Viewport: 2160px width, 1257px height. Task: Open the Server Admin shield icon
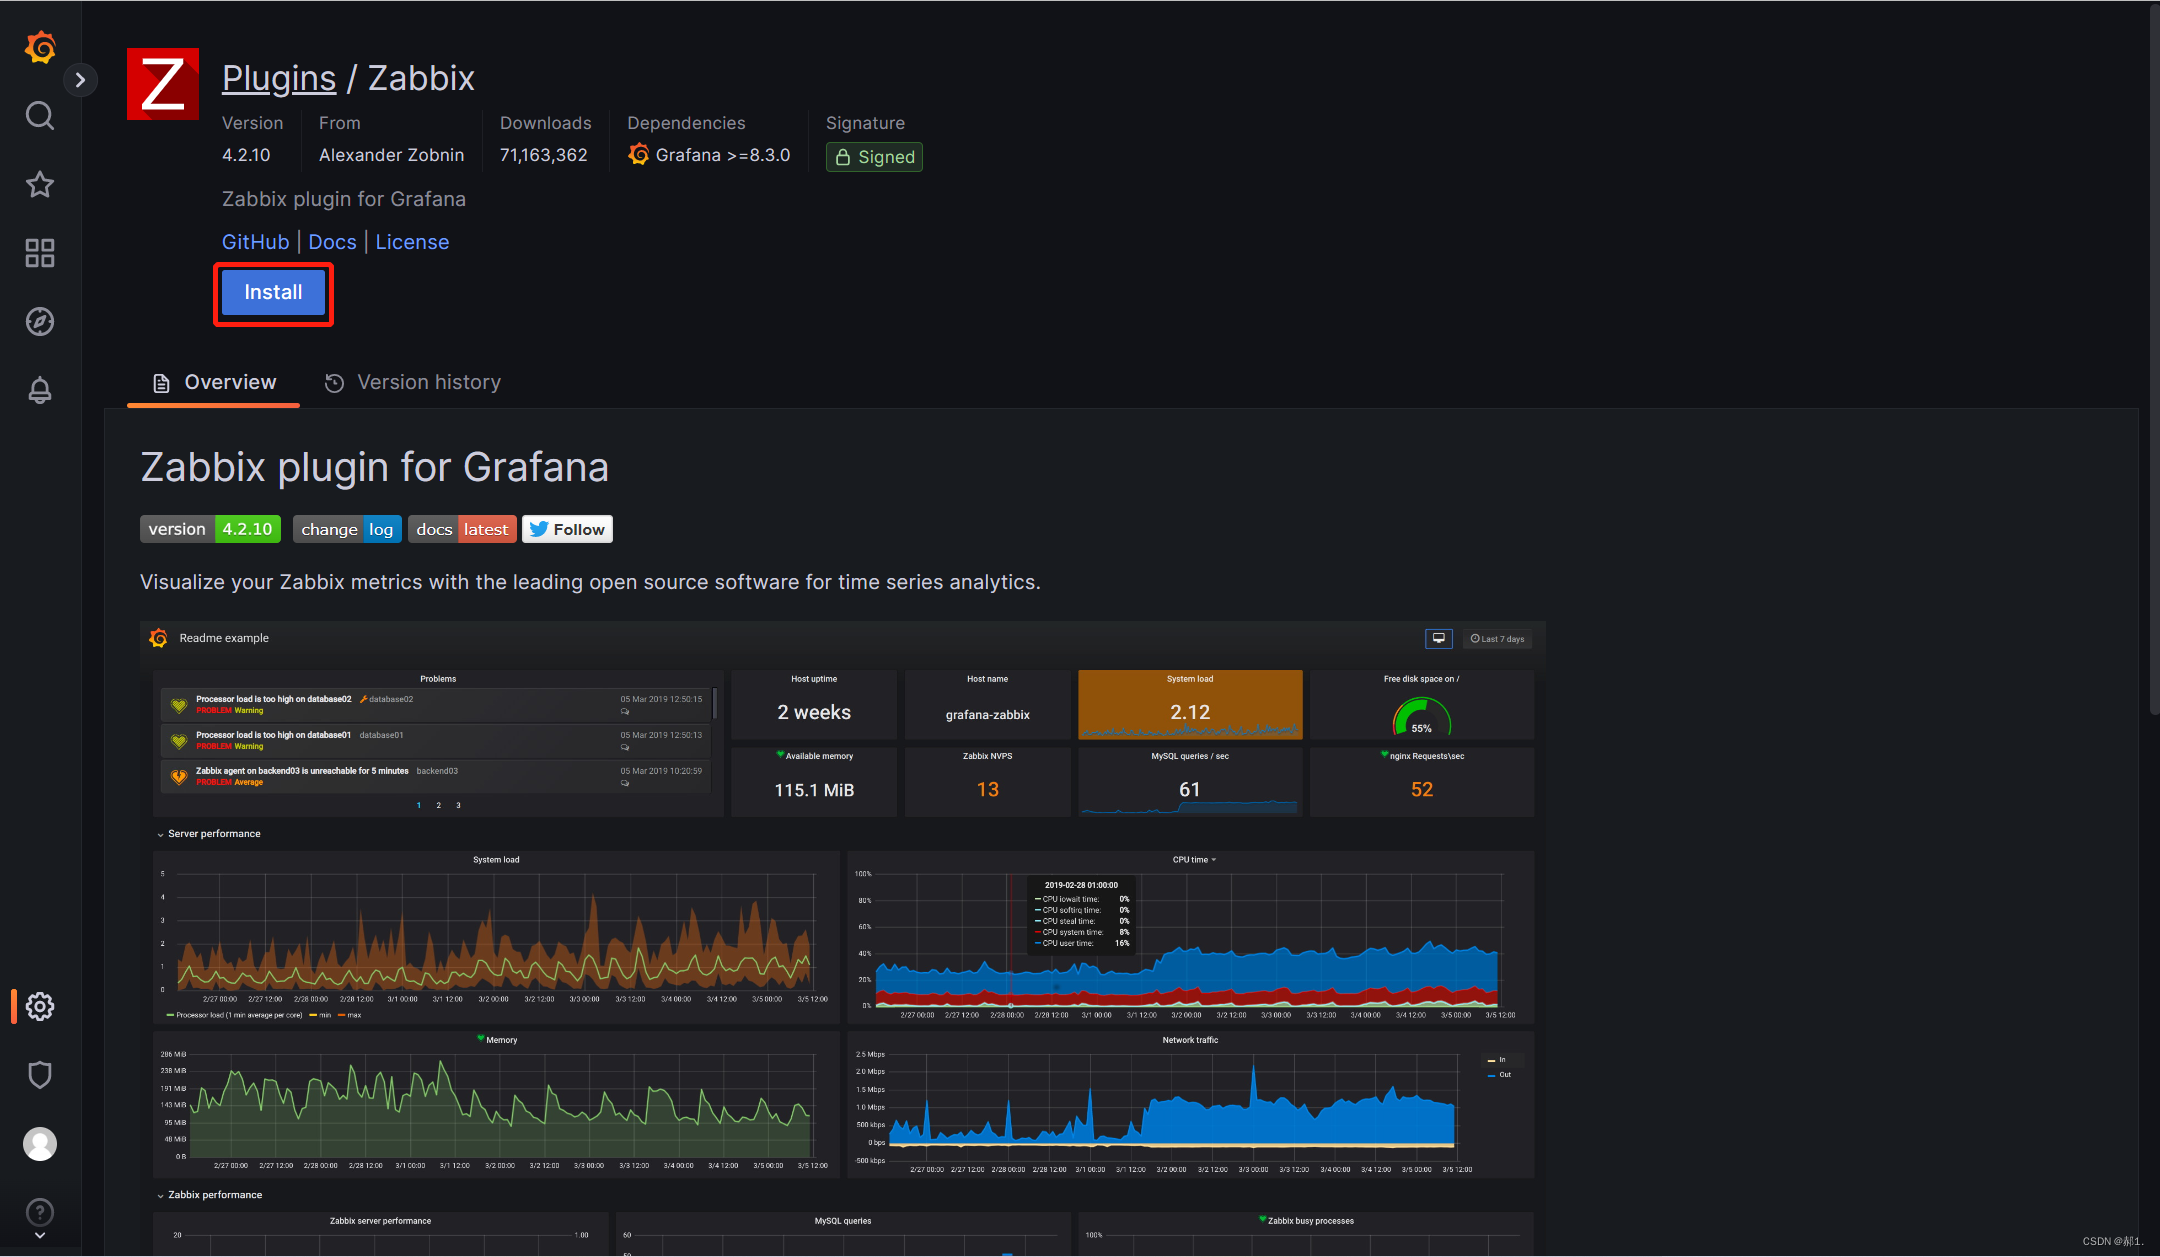[x=40, y=1075]
